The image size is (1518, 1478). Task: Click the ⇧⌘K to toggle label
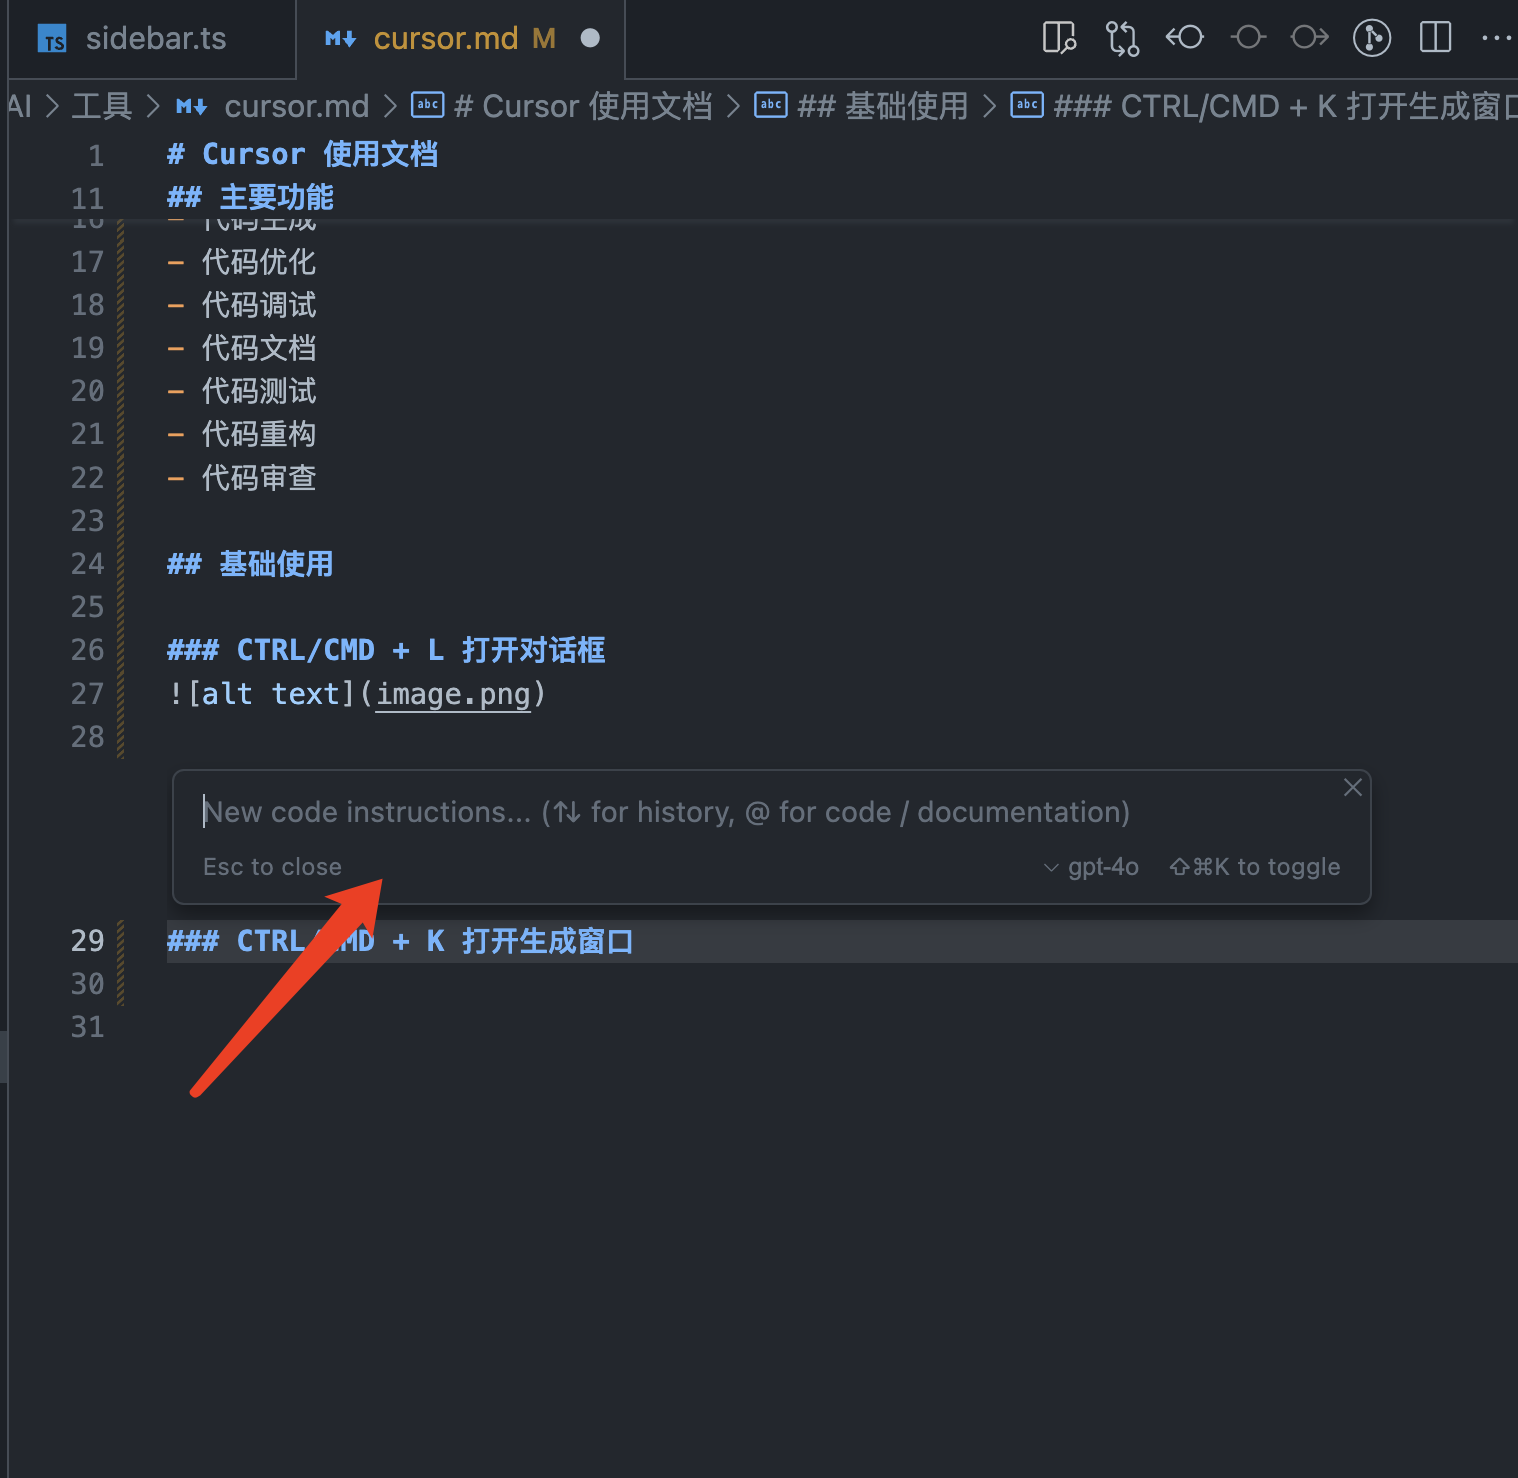[1255, 867]
